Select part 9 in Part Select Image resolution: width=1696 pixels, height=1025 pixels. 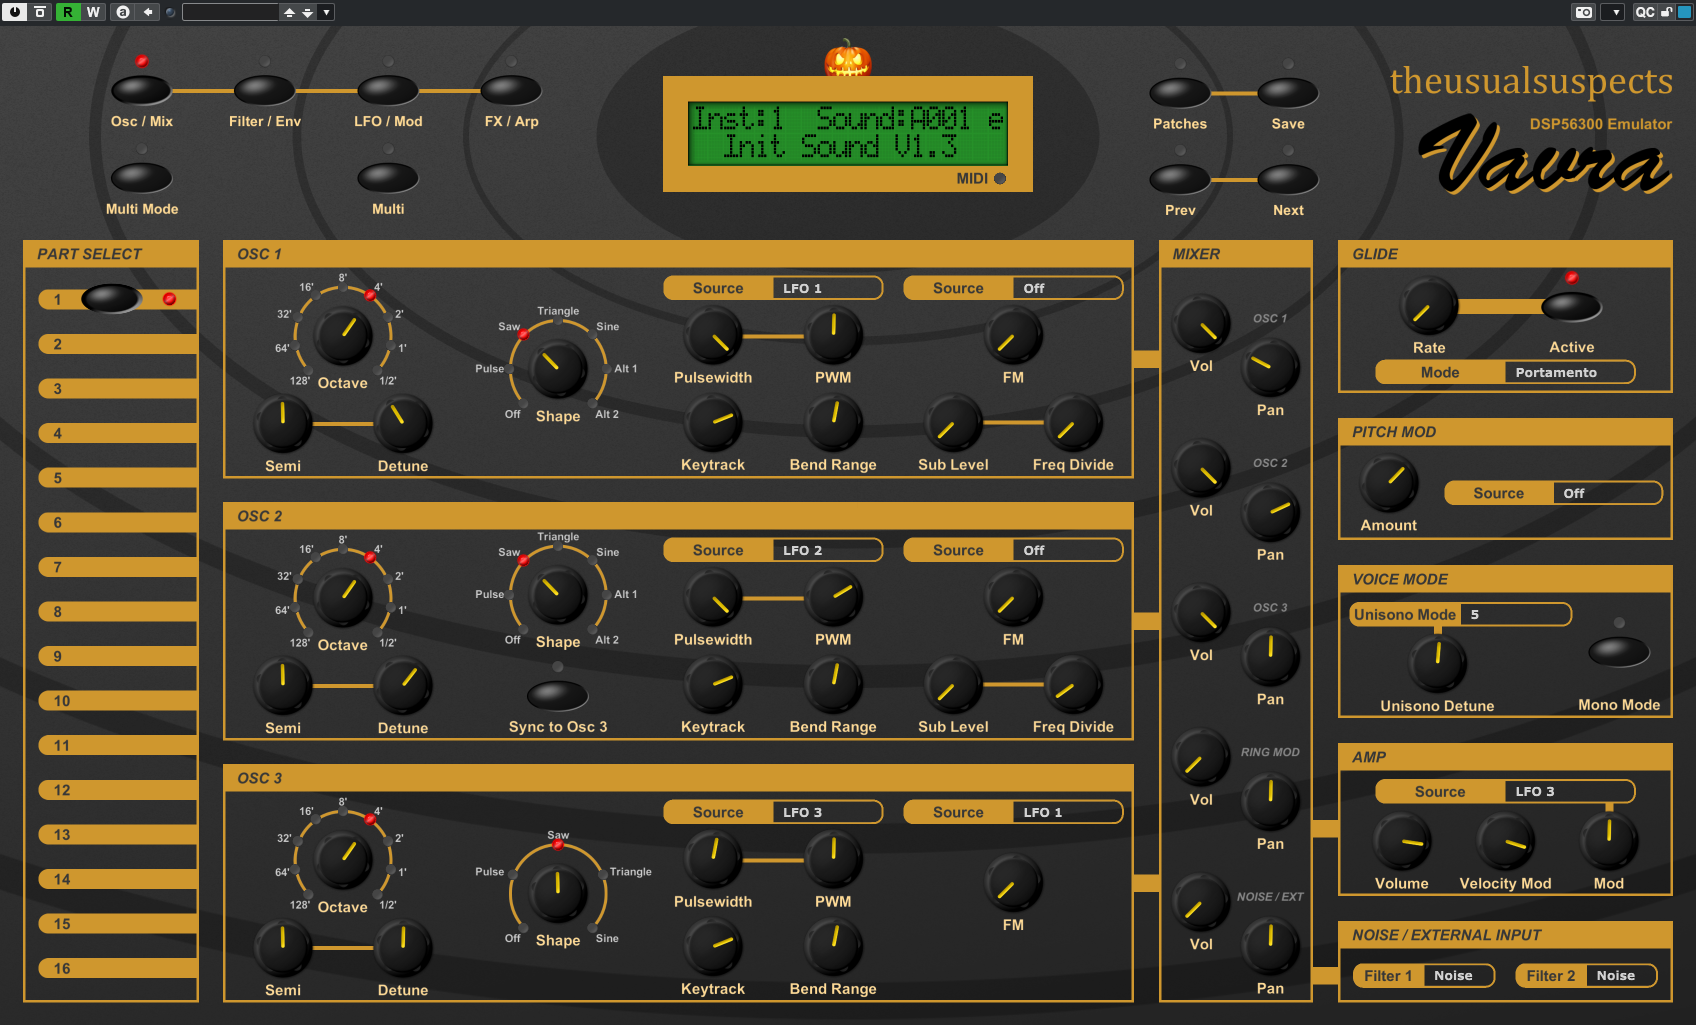pos(117,656)
